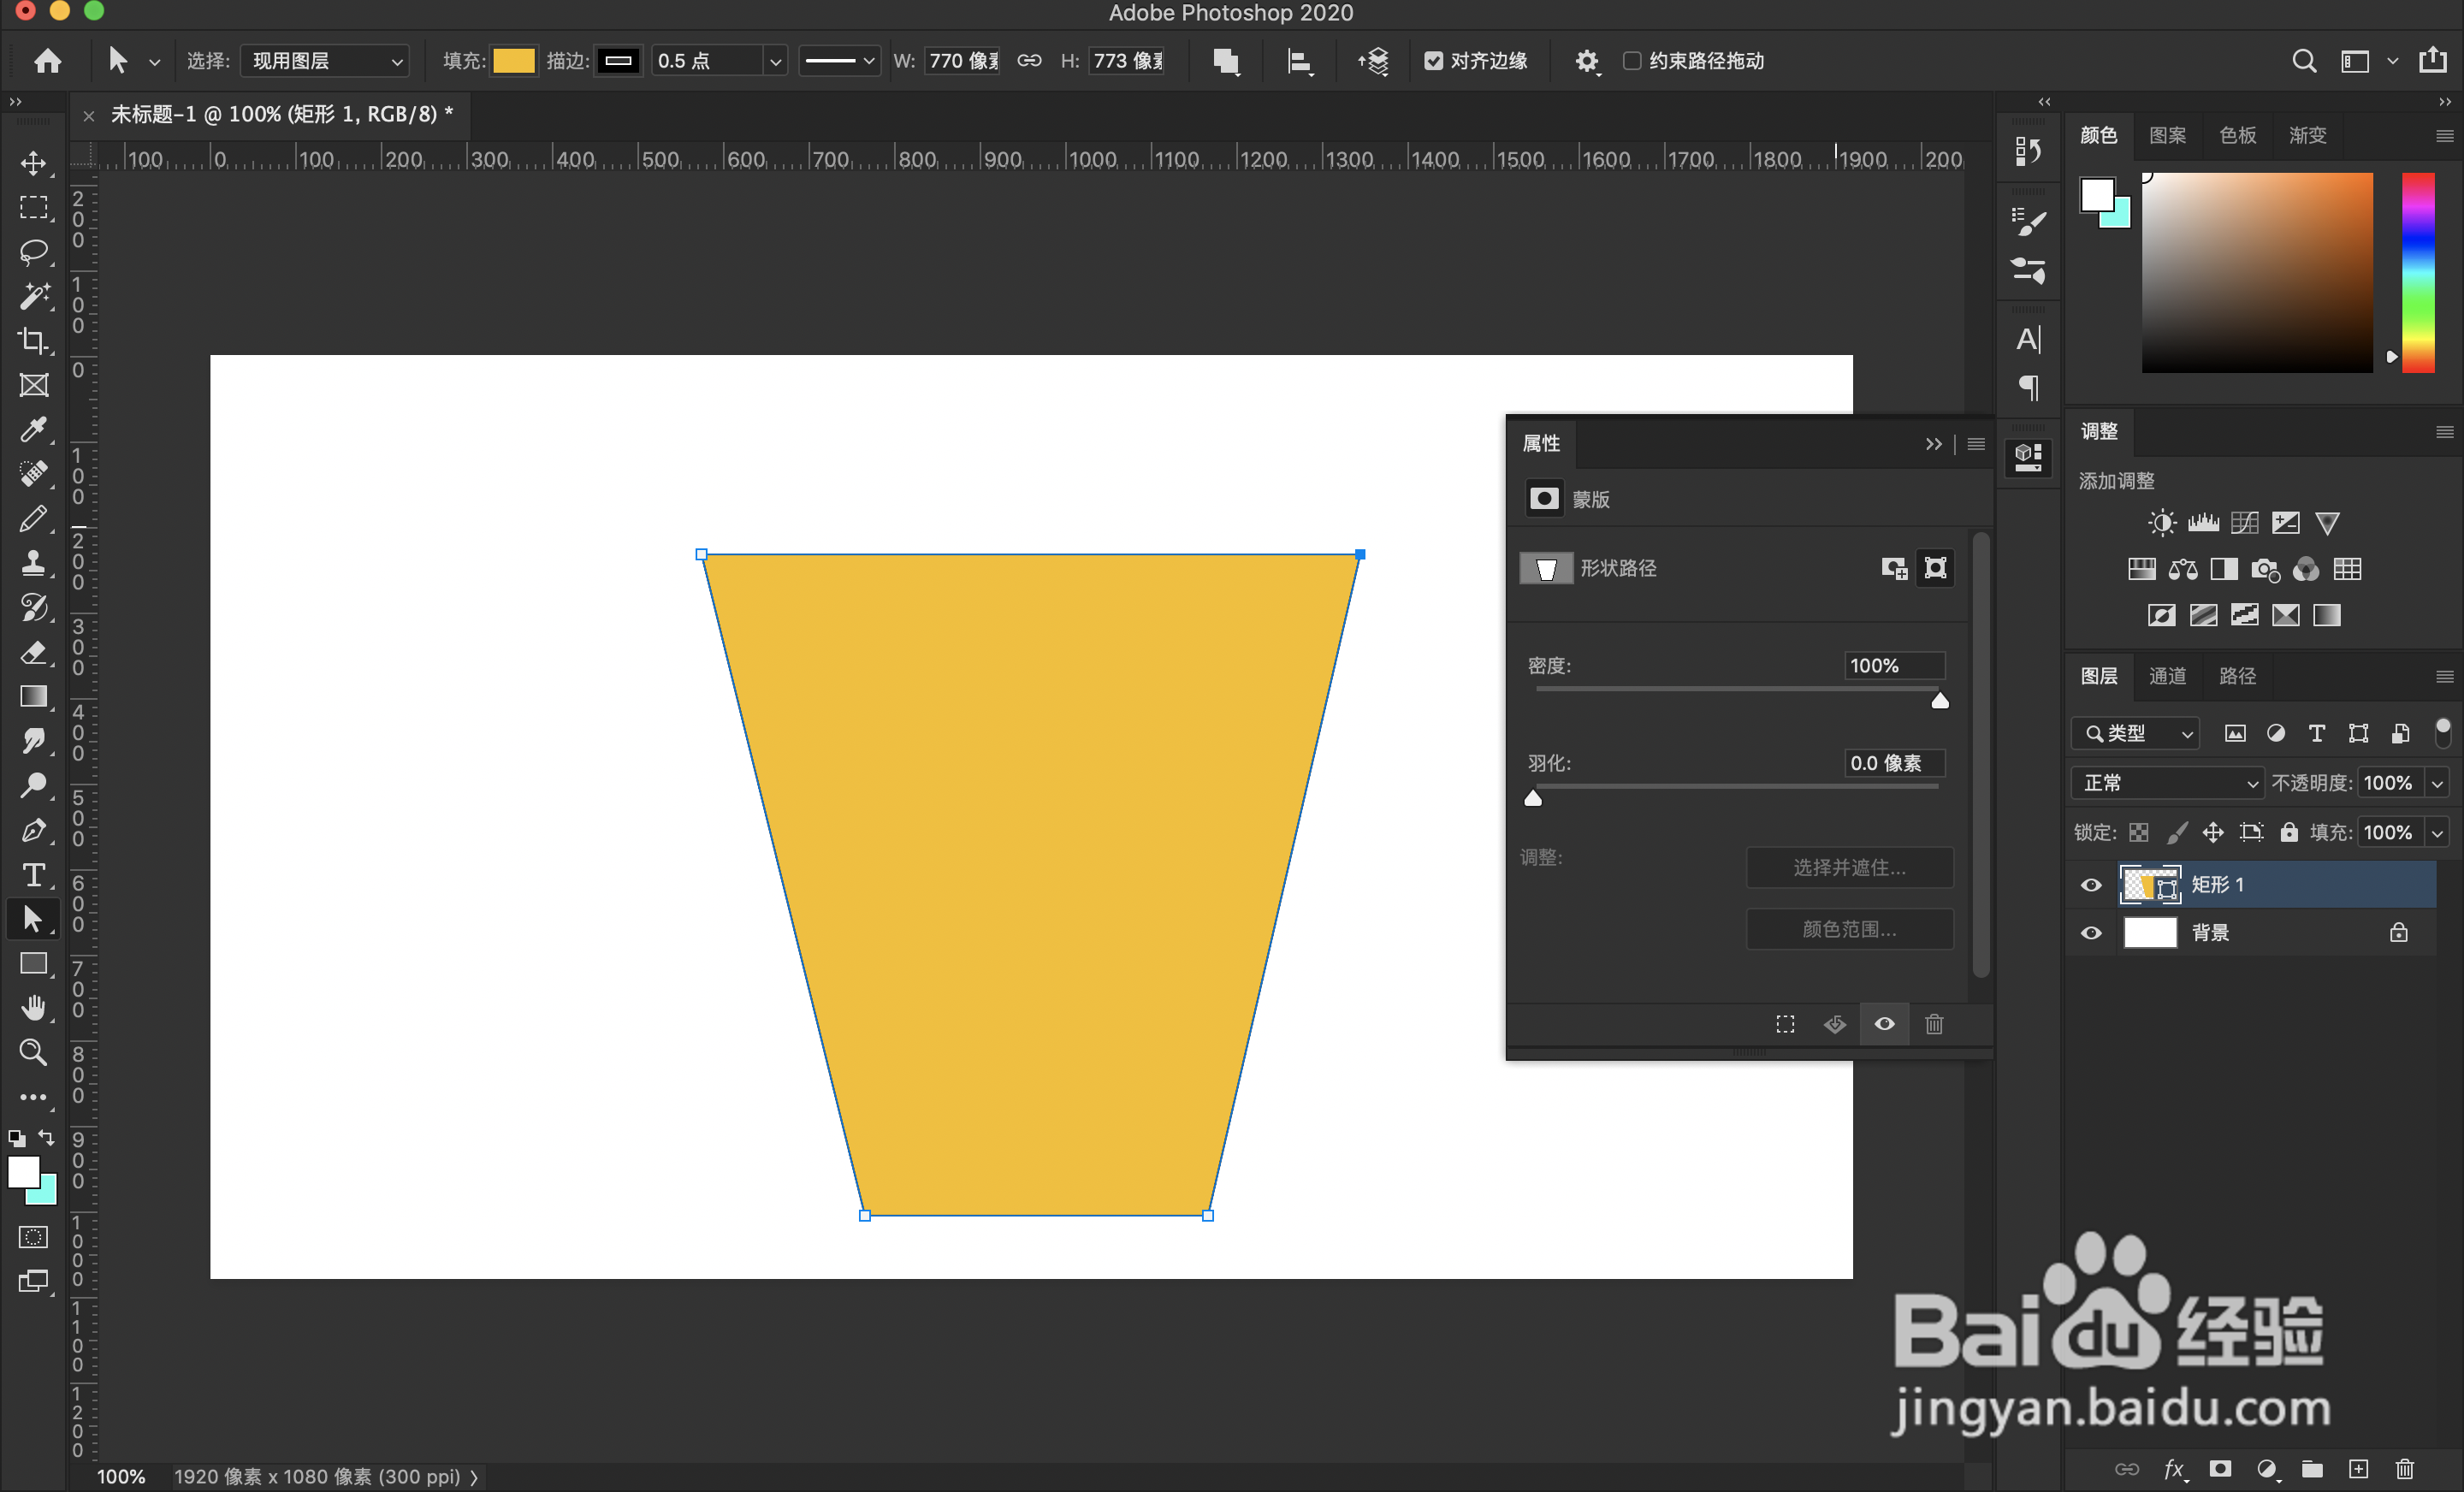Viewport: 2464px width, 1492px height.
Task: Select the Eyedropper tool
Action: [x=34, y=430]
